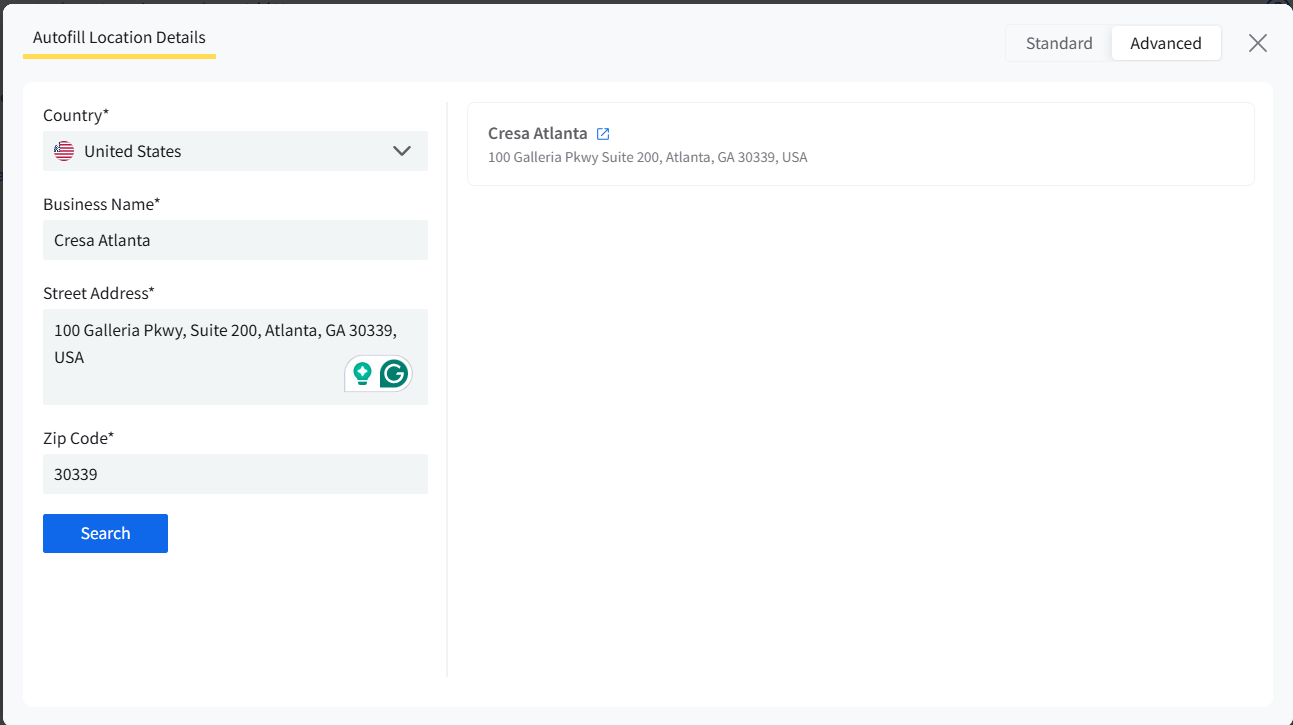
Task: Select the Cresa Atlanta result title
Action: coord(538,133)
